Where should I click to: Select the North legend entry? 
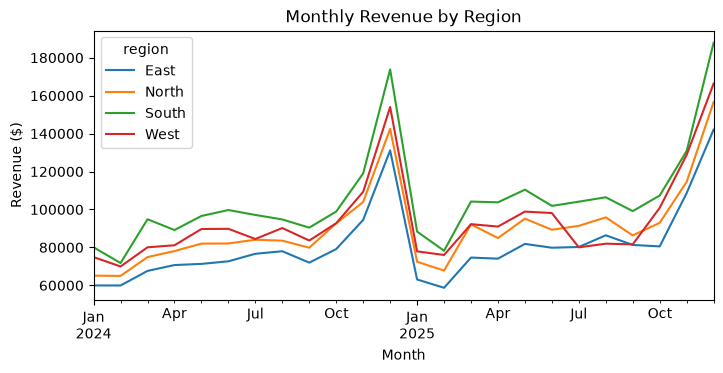[x=144, y=92]
